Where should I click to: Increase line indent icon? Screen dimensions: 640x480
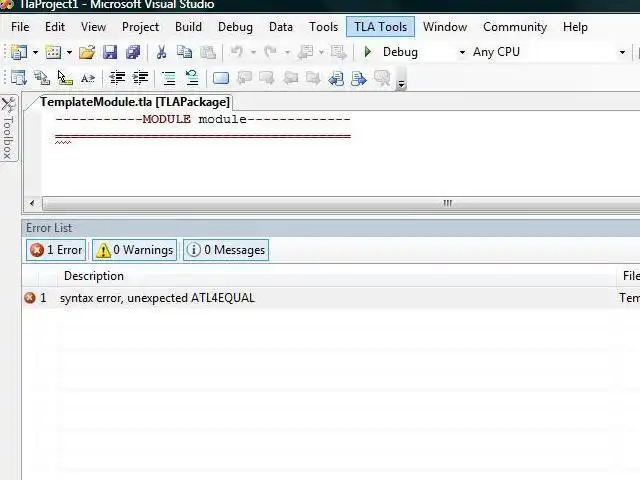tap(140, 78)
